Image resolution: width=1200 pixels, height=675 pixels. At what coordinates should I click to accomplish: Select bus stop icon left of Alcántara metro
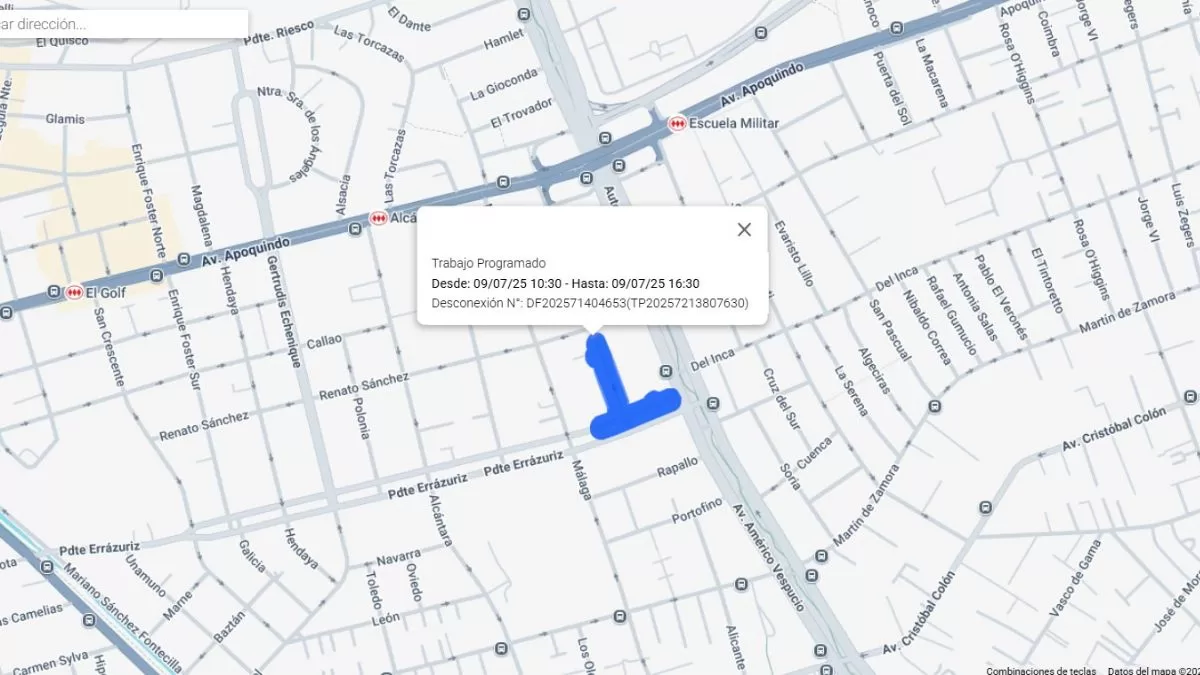tap(355, 230)
